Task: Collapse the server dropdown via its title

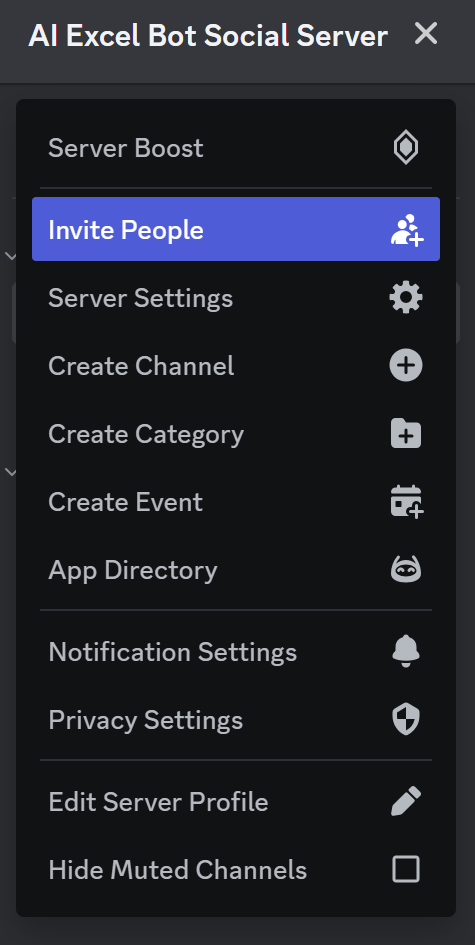Action: click(x=208, y=36)
